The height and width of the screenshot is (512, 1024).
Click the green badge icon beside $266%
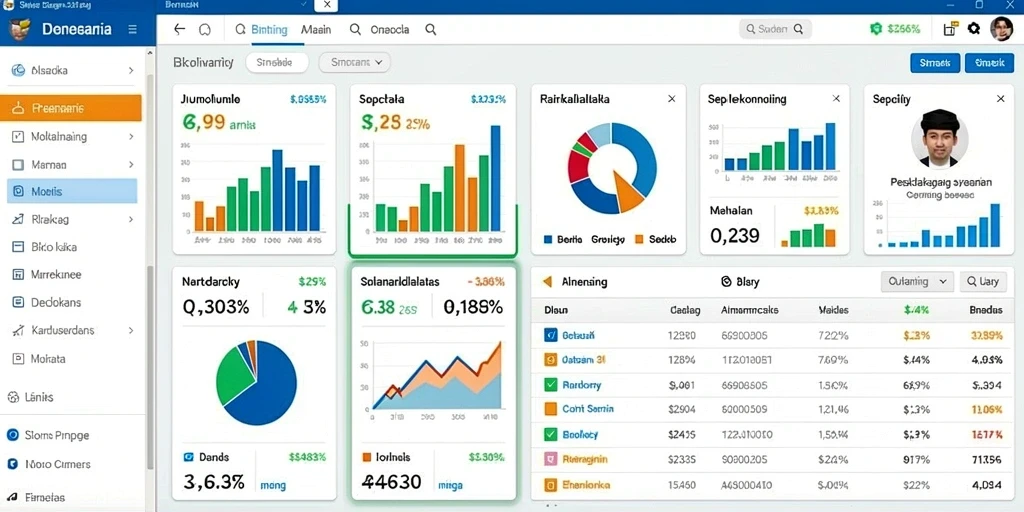click(876, 29)
